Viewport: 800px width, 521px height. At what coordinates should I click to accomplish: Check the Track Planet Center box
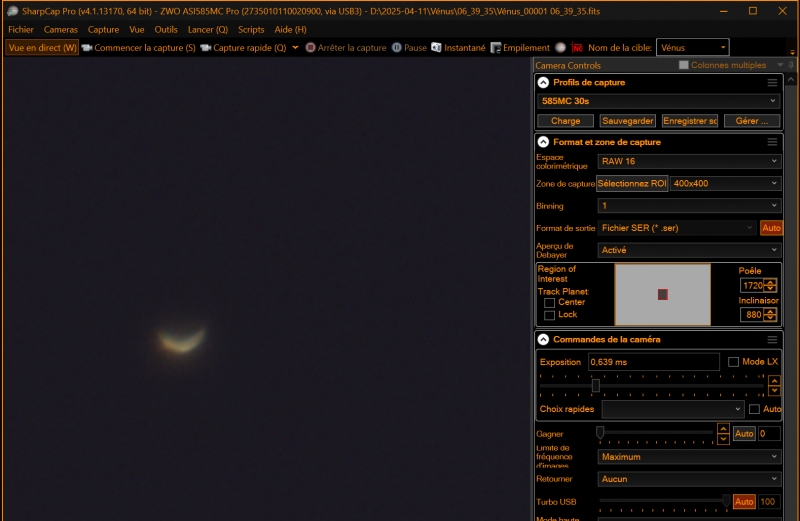549,303
